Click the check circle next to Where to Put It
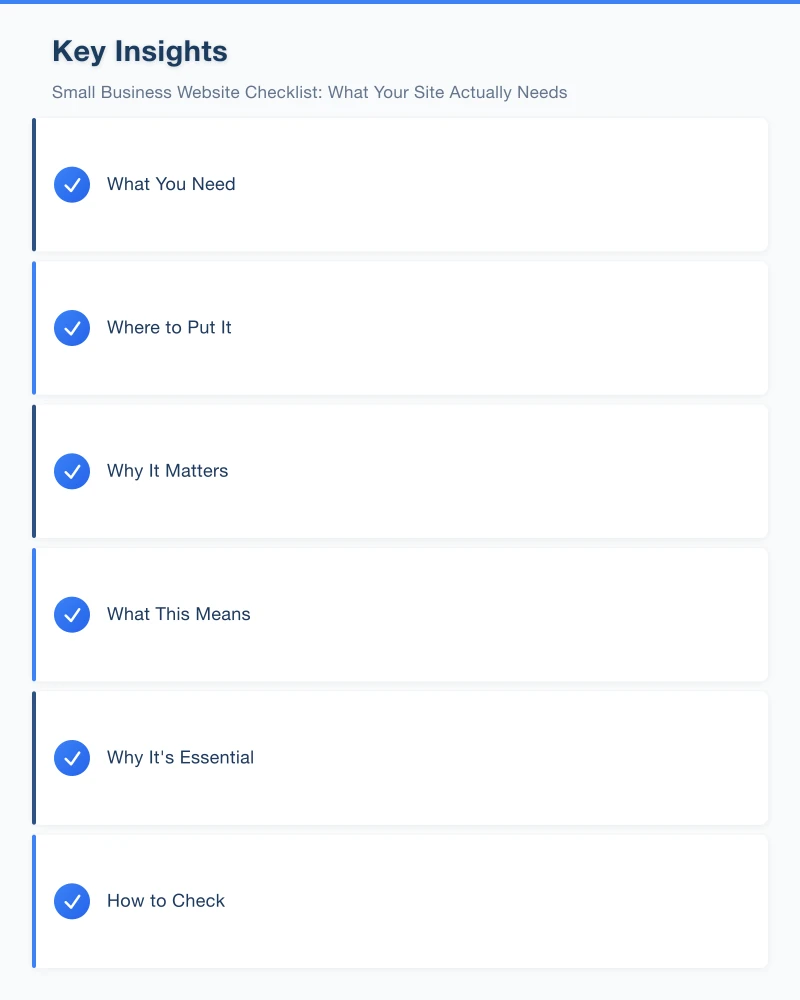 pos(72,328)
